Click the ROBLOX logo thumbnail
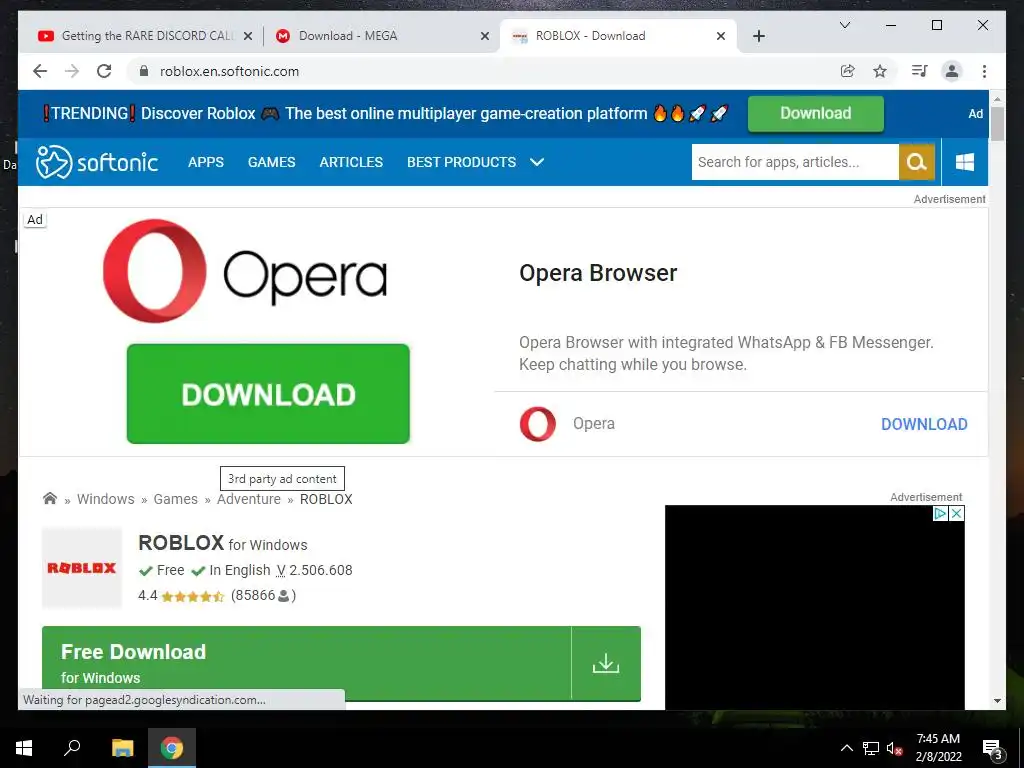 pyautogui.click(x=82, y=568)
